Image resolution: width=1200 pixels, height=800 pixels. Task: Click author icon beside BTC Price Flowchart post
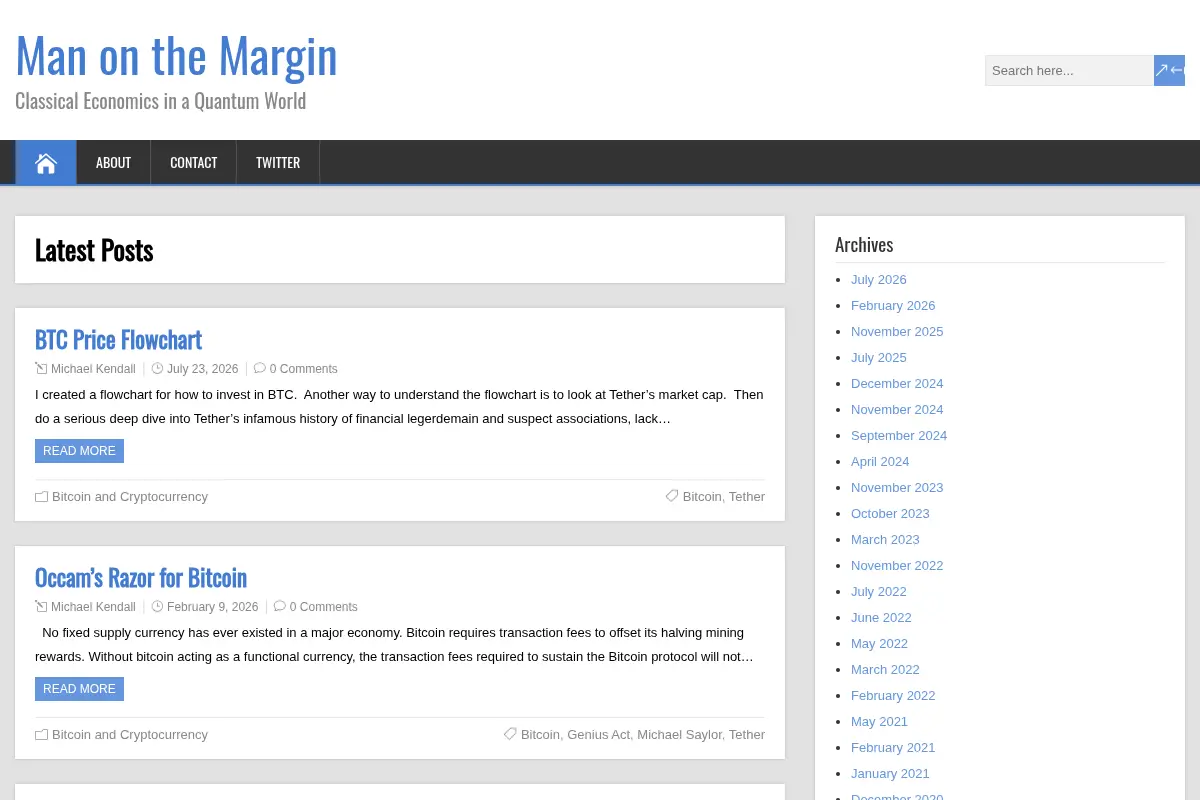pyautogui.click(x=41, y=368)
